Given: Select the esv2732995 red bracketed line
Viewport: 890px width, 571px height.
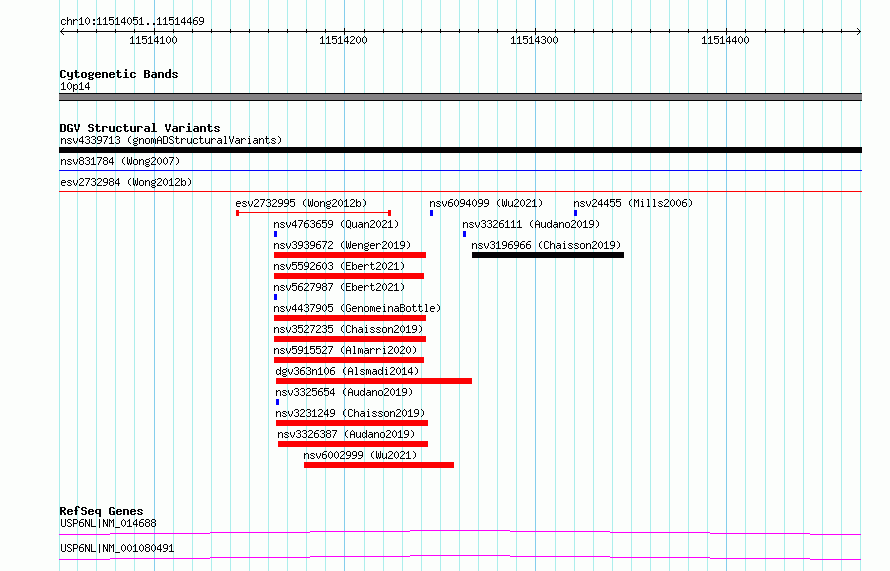Looking at the screenshot, I should [313, 213].
